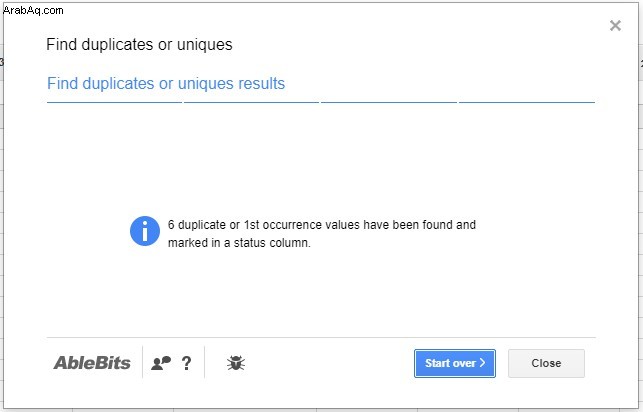Select the fourth wizard step progress segment

pos(527,102)
